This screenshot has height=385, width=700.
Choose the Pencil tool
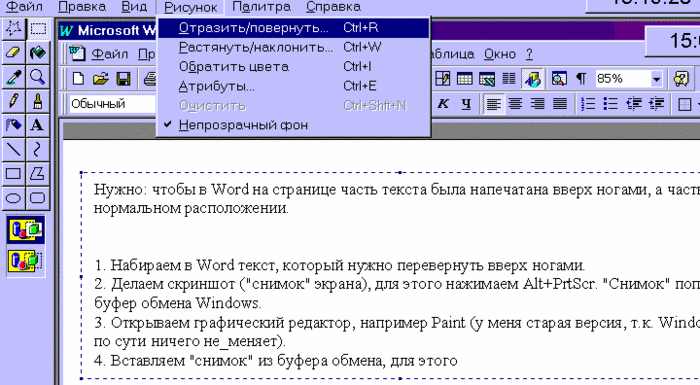[x=13, y=101]
